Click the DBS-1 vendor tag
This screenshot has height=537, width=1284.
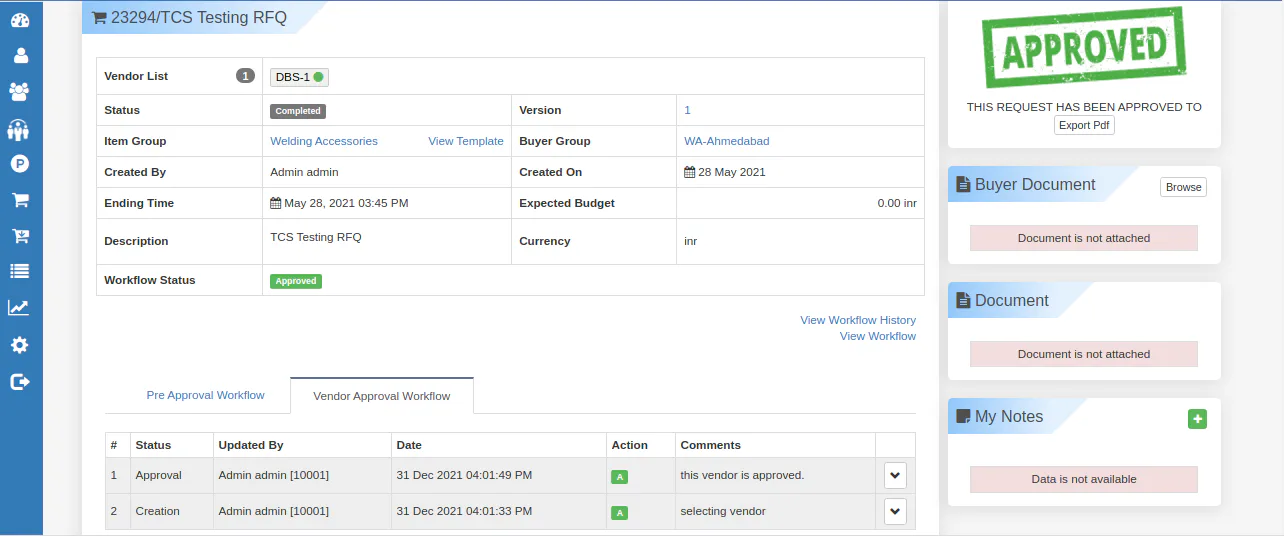point(299,77)
